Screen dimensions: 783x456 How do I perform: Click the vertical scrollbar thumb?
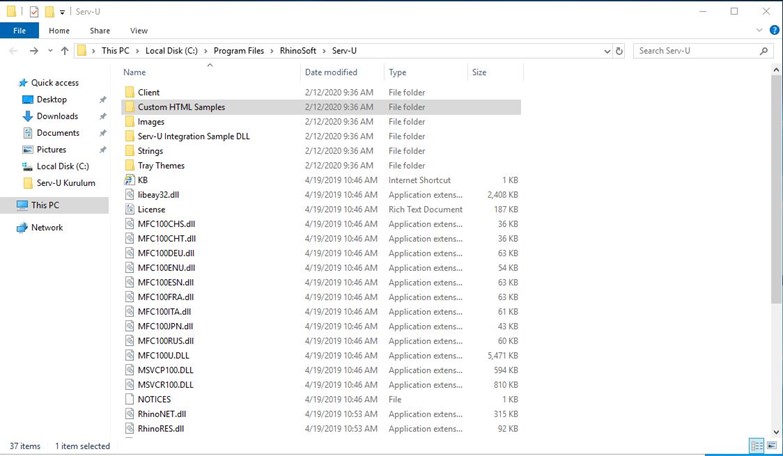[x=776, y=189]
